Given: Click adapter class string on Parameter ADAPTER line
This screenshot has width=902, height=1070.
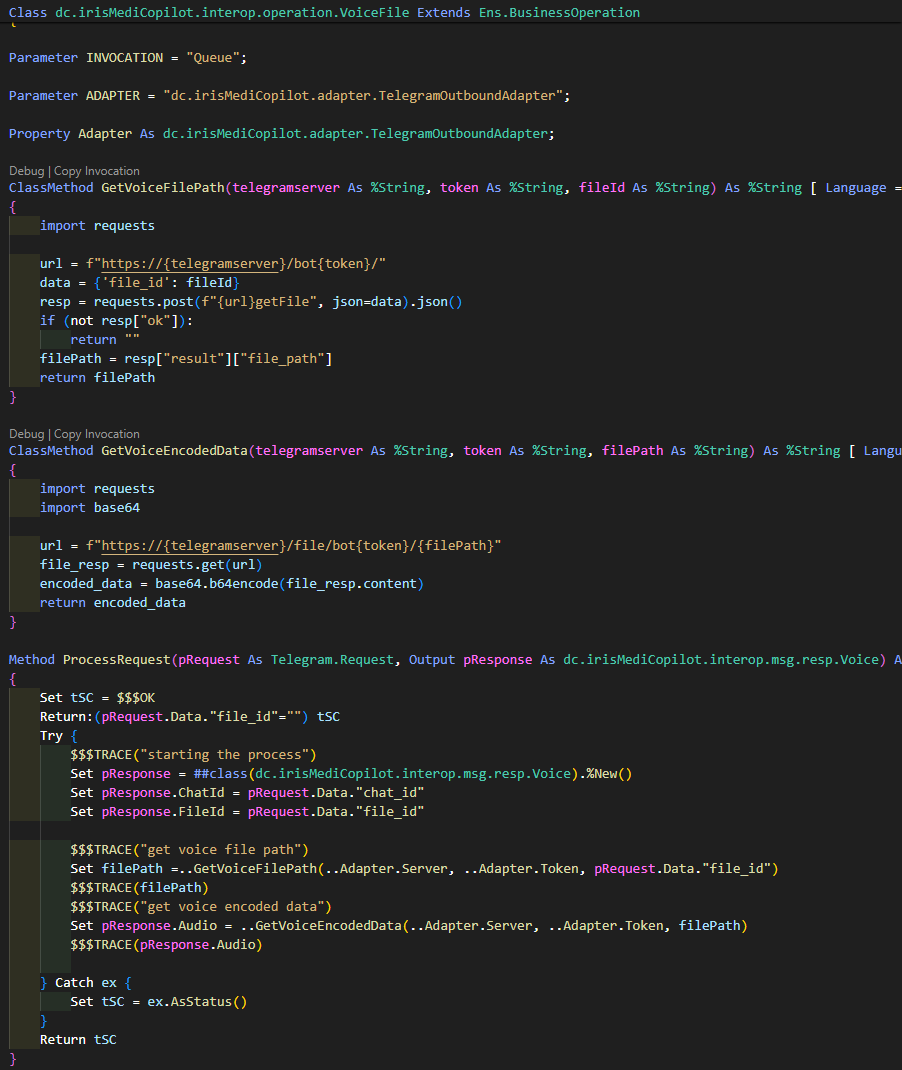Looking at the screenshot, I should tap(363, 96).
